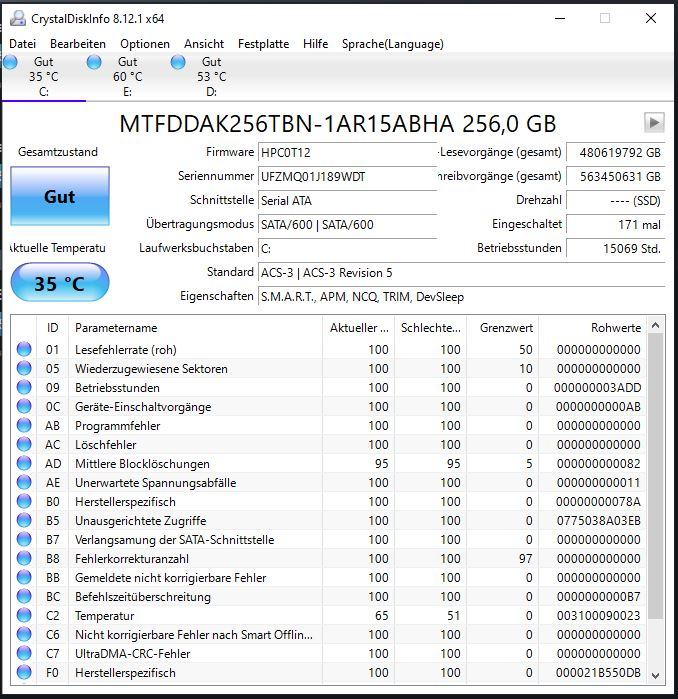Click the total reads value 480619792 GB
The width and height of the screenshot is (678, 699).
click(616, 152)
